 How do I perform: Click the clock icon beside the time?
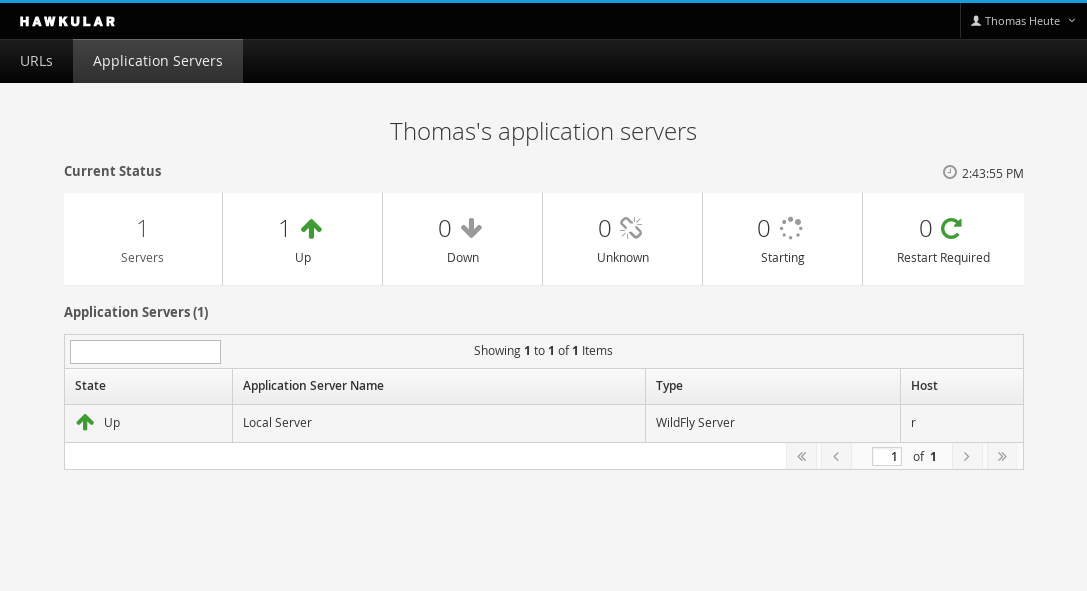tap(950, 172)
